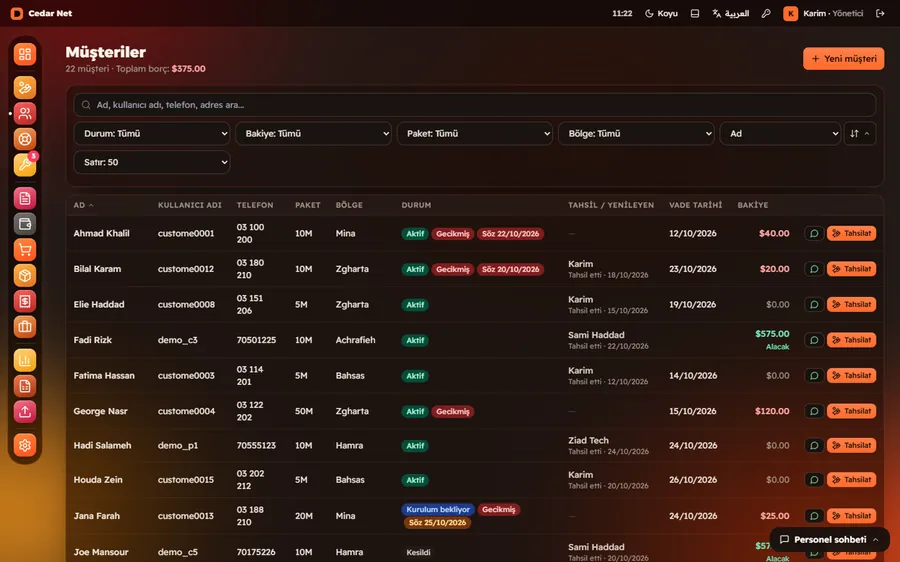The height and width of the screenshot is (562, 900).
Task: Open the Satır: 50 rows dropdown
Action: pyautogui.click(x=152, y=162)
